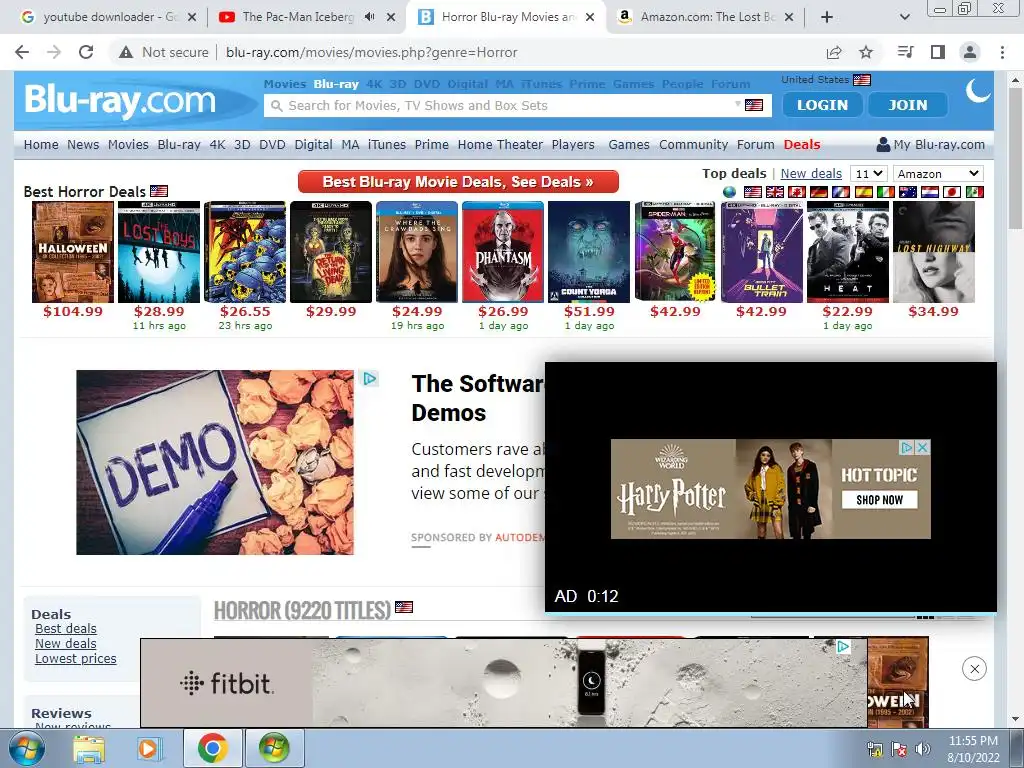Viewport: 1024px width, 768px height.
Task: Open the 4K menu item
Action: tap(217, 144)
